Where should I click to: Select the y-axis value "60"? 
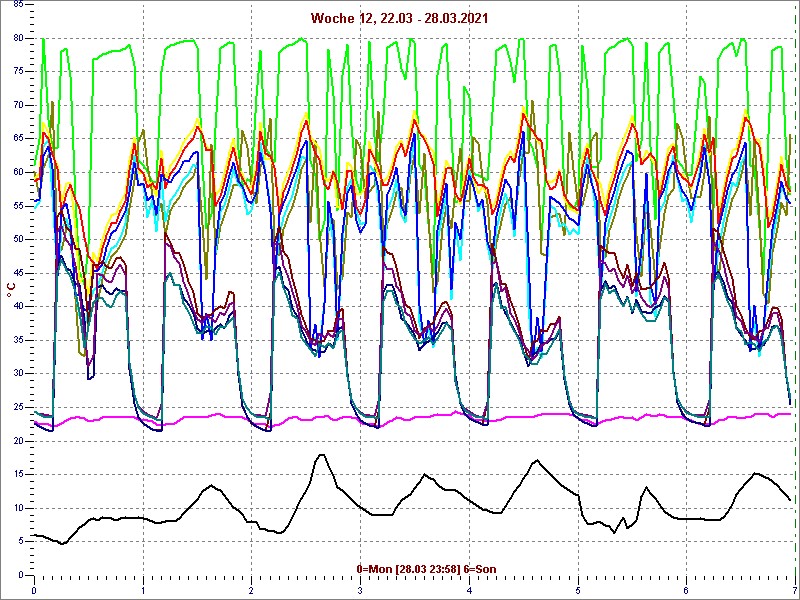pyautogui.click(x=18, y=172)
